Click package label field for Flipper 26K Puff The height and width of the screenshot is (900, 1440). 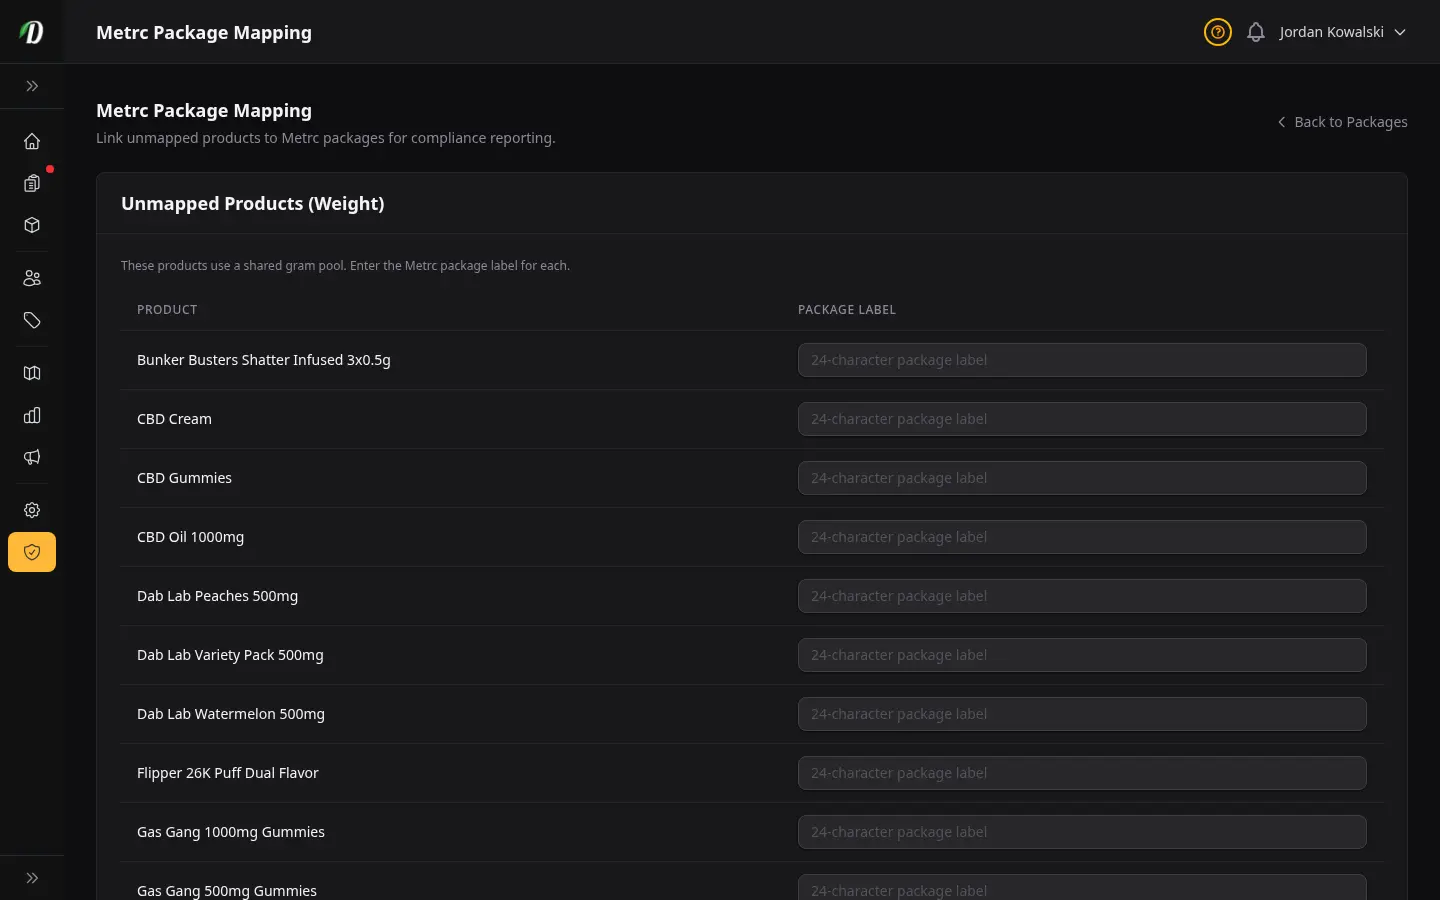[1082, 773]
